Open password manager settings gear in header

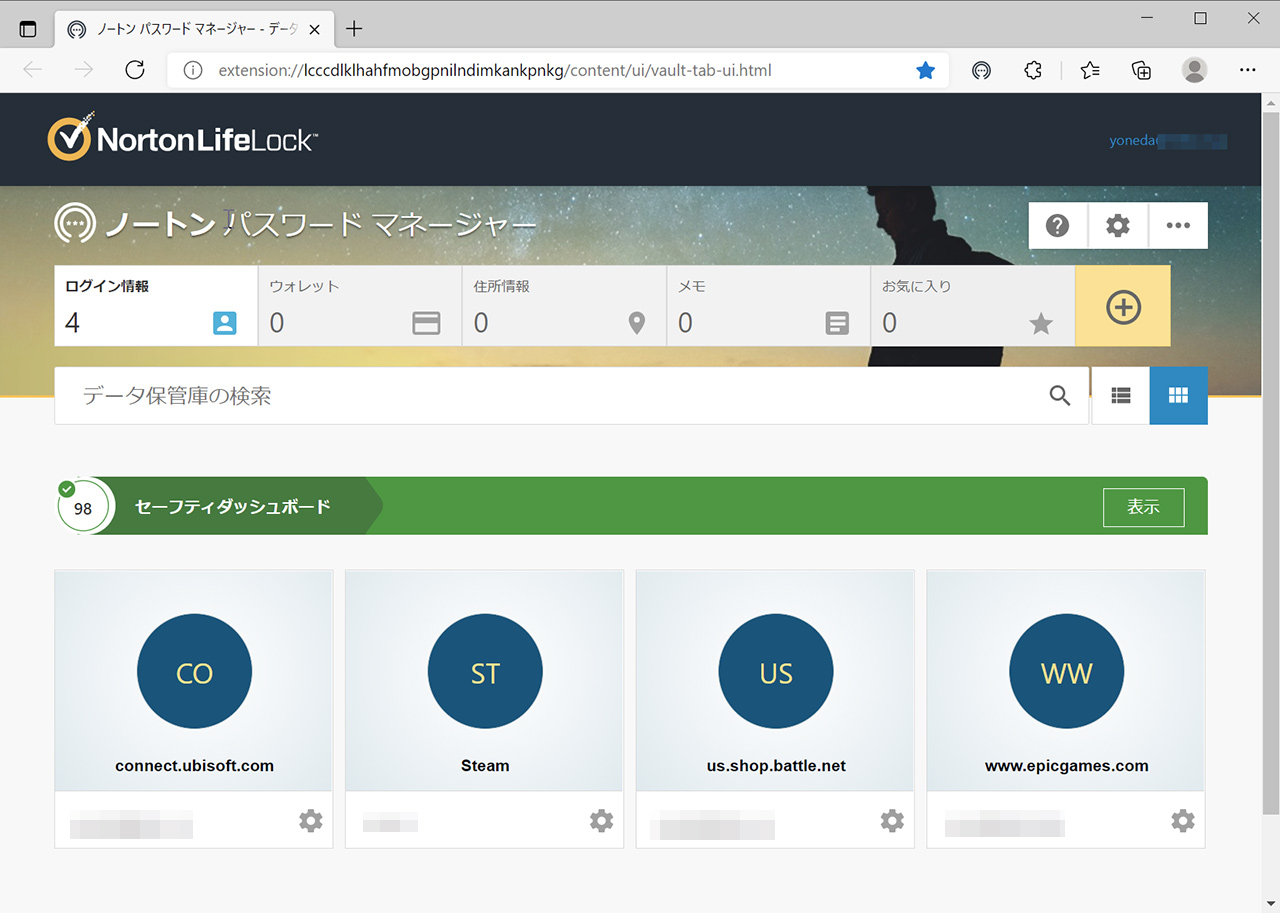click(x=1118, y=226)
